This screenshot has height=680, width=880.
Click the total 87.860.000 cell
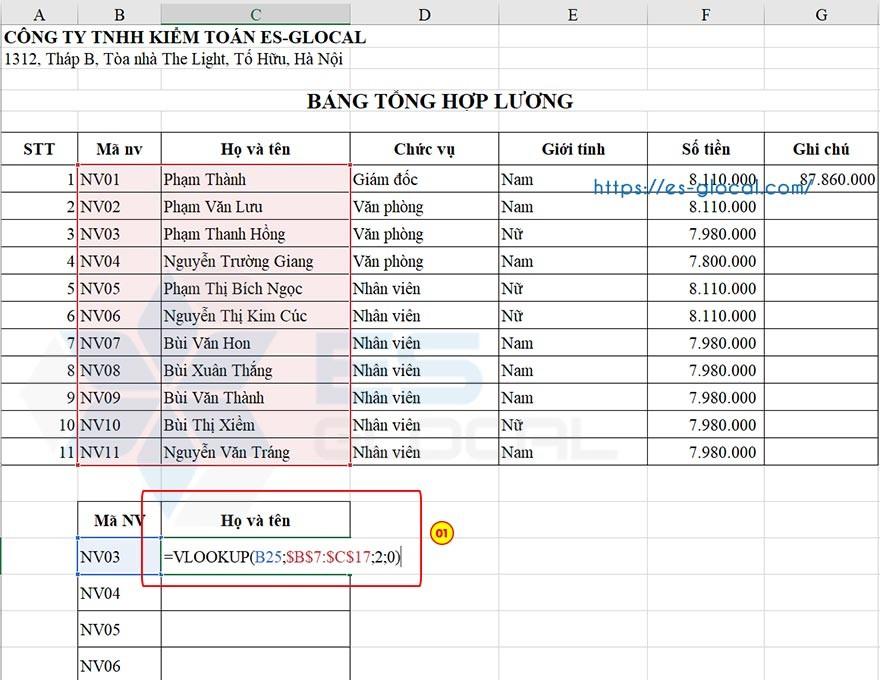[x=821, y=179]
